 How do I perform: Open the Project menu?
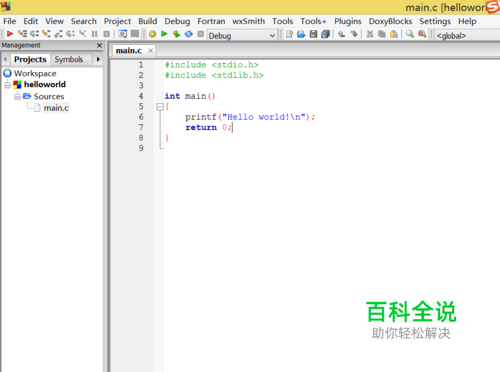[117, 21]
